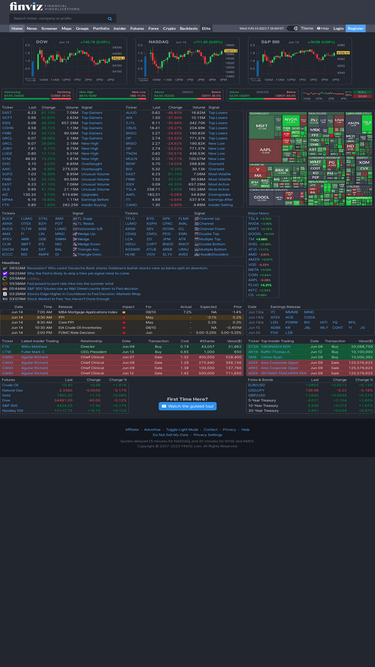Click the TL Supp. signal pattern icon
Screen dimensions: 375x667
tap(75, 219)
